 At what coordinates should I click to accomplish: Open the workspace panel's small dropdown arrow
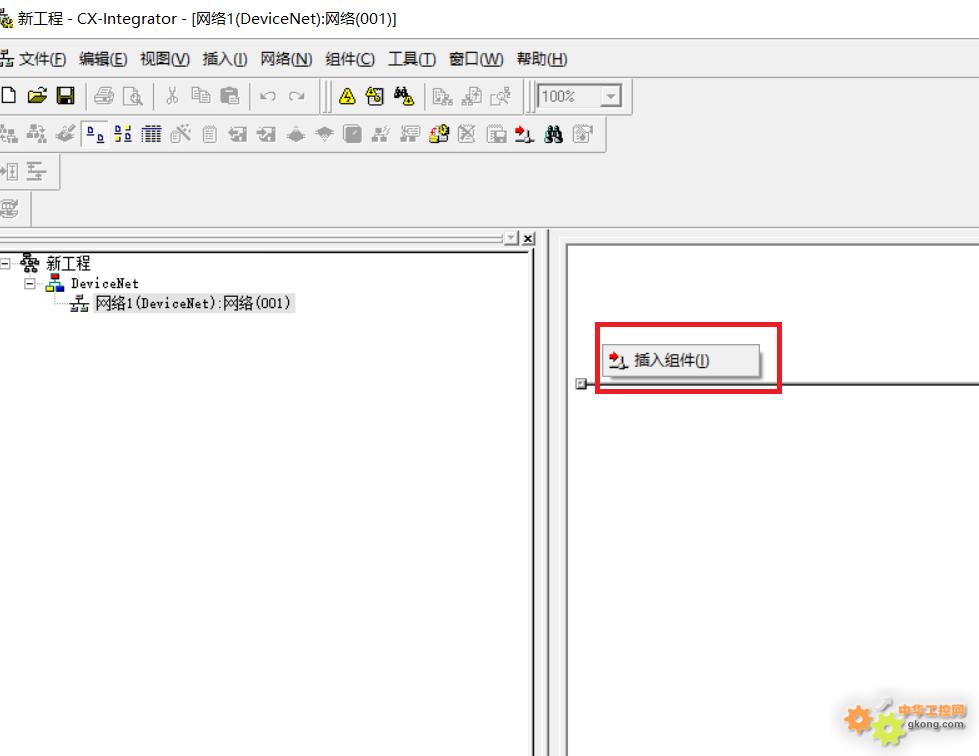coord(511,238)
